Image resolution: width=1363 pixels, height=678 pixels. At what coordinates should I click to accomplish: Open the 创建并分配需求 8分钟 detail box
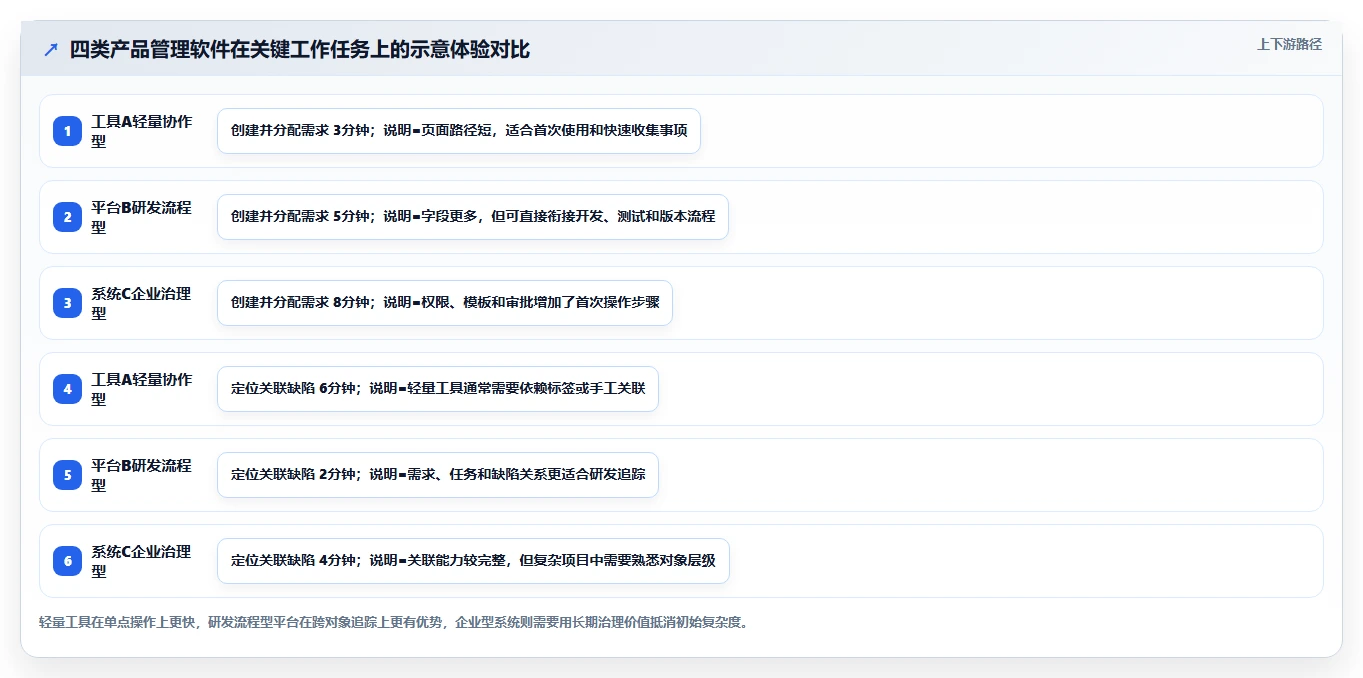point(445,303)
